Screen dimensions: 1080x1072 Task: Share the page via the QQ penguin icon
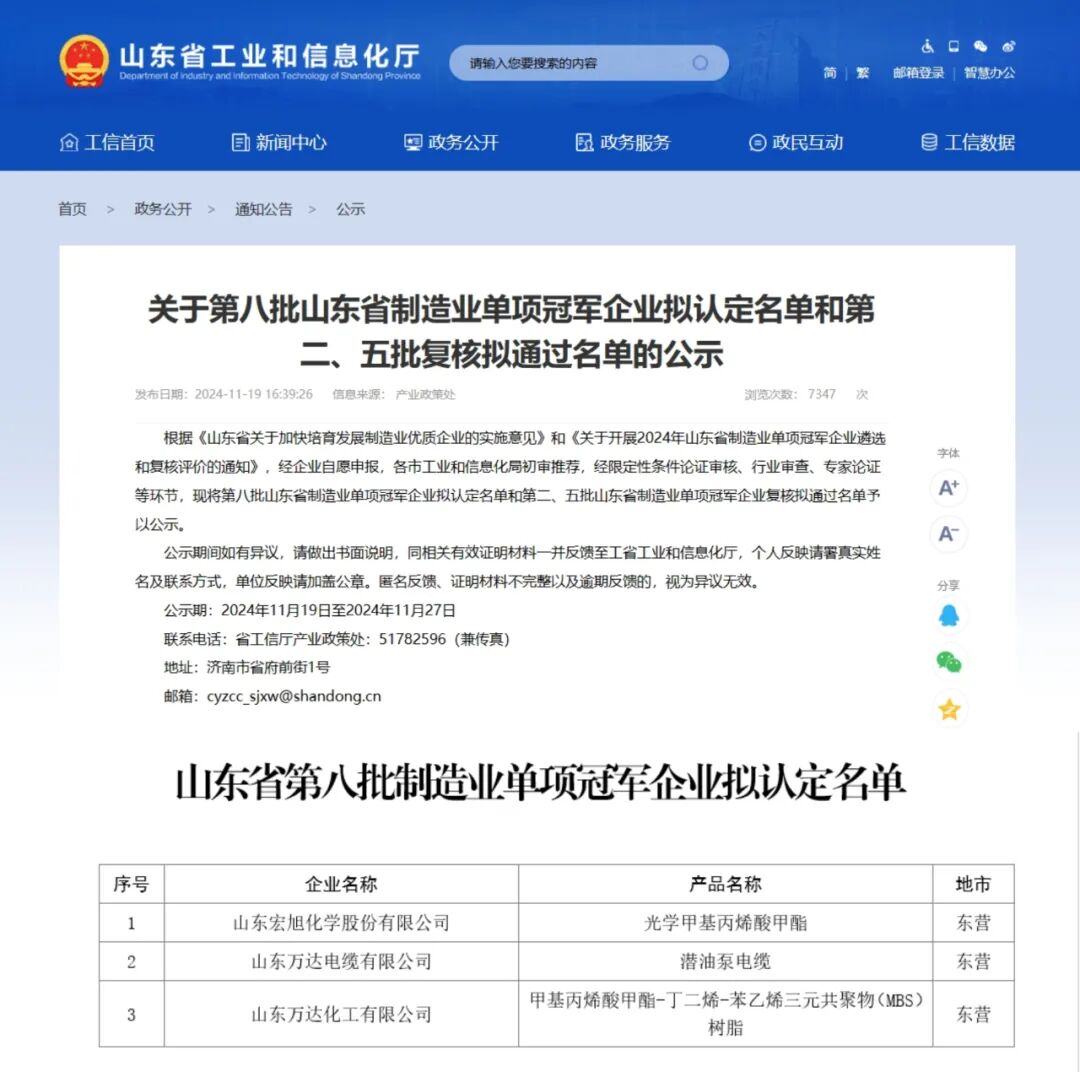pyautogui.click(x=948, y=616)
